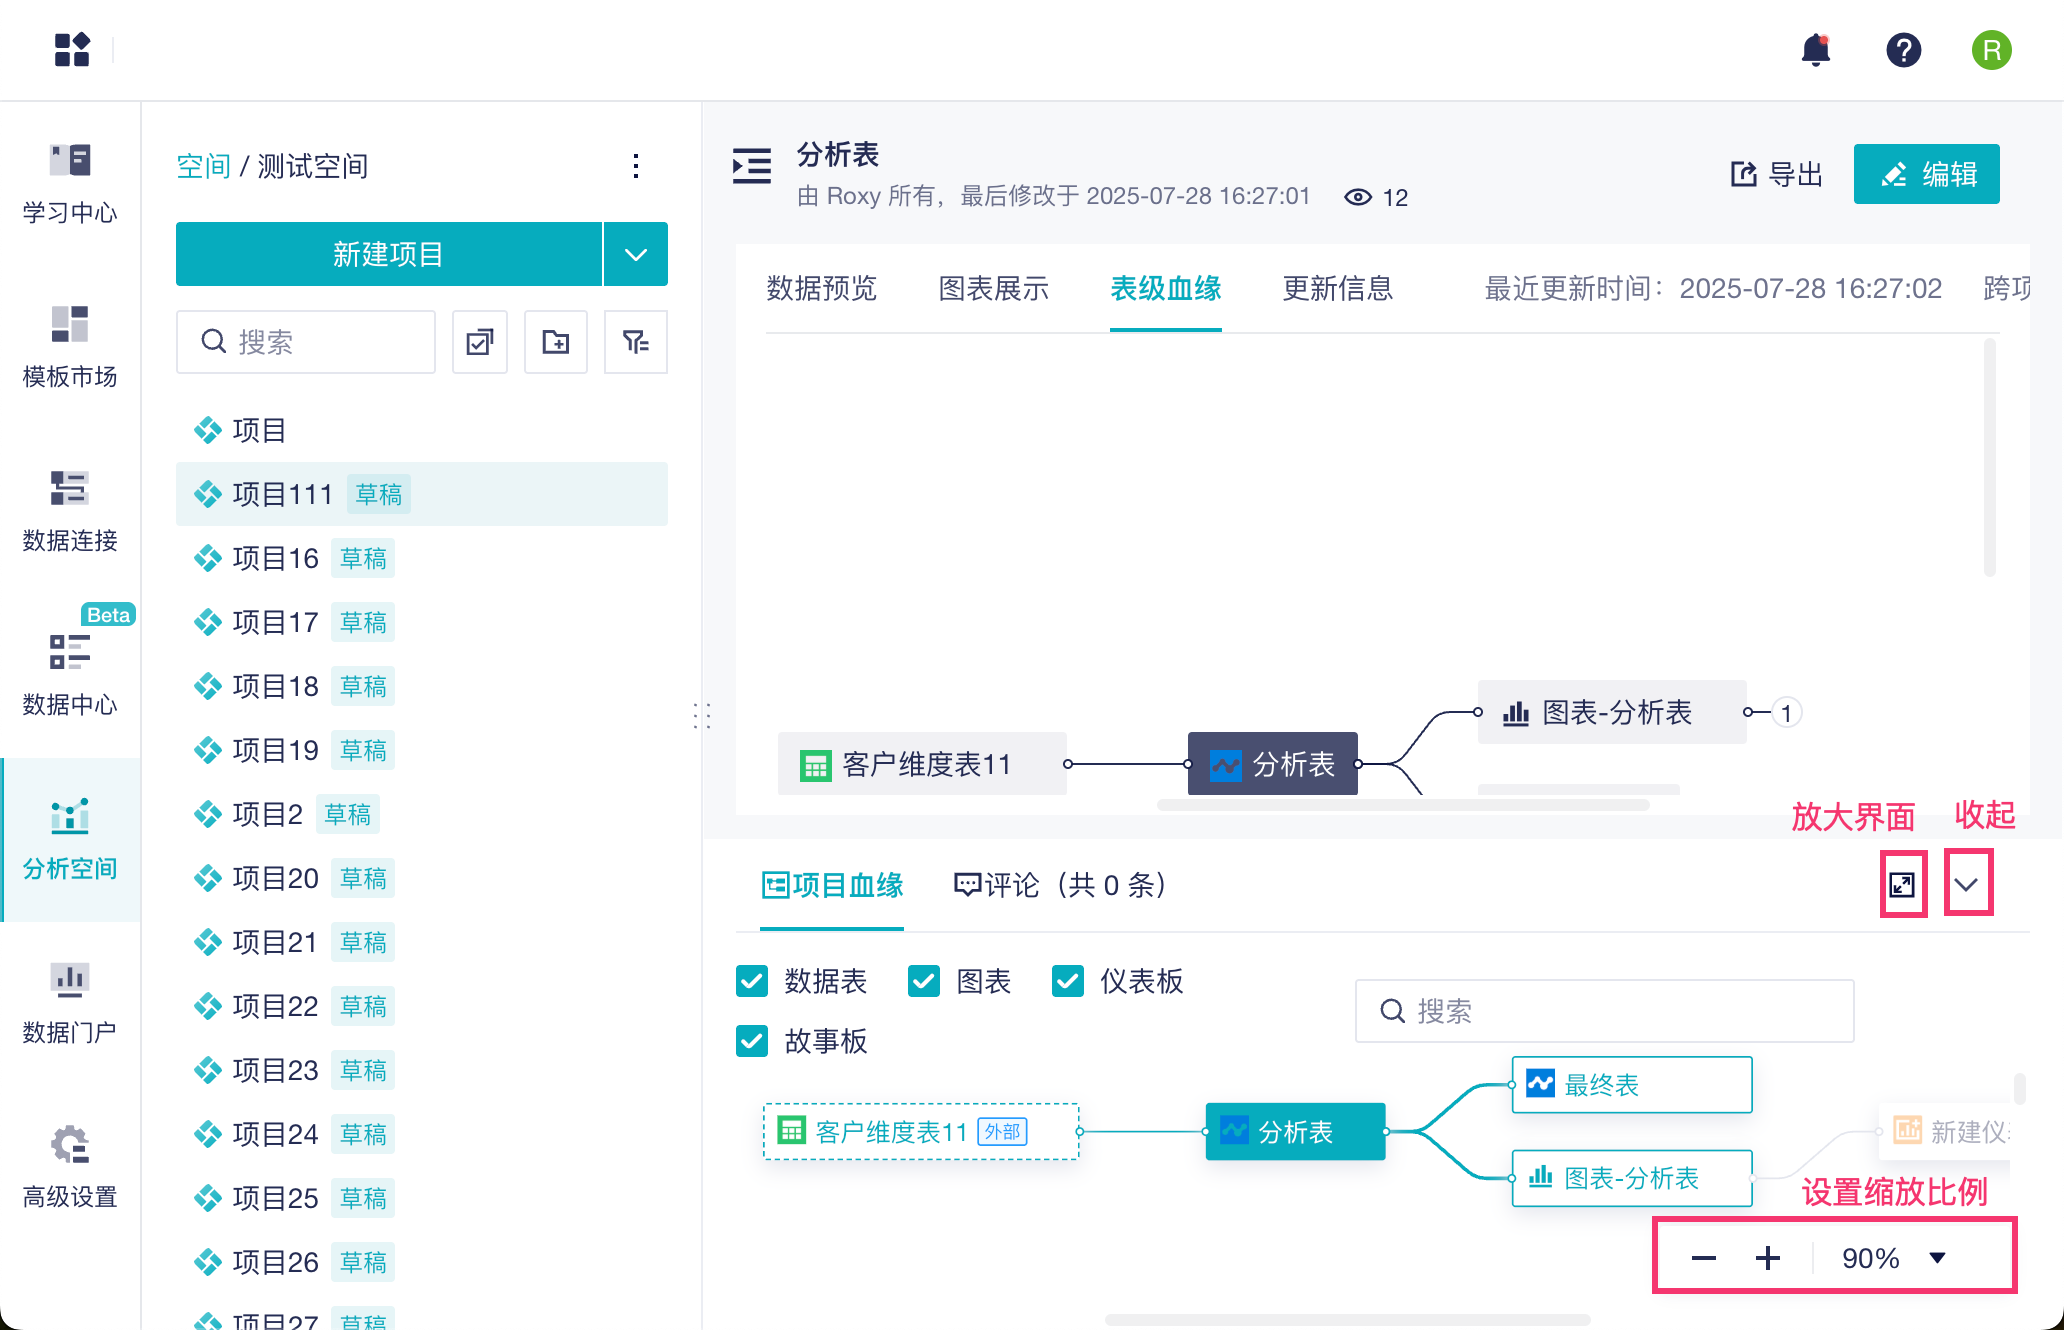Collapse the bottom panel with chevron

[1967, 884]
